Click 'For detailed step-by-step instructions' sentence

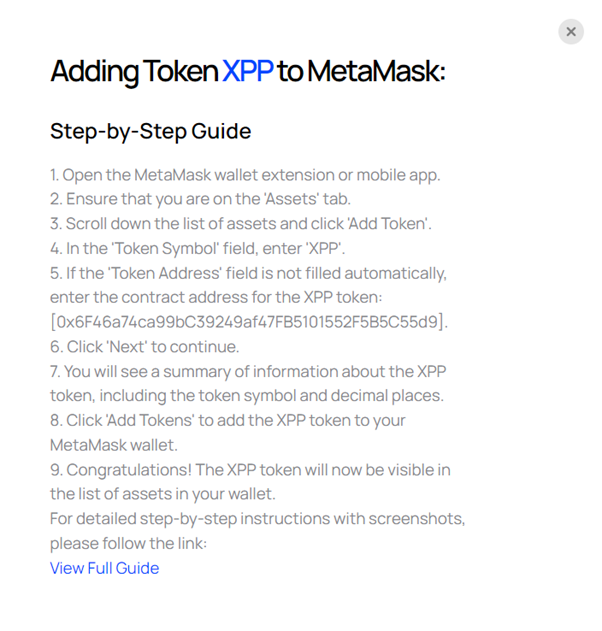pyautogui.click(x=258, y=519)
